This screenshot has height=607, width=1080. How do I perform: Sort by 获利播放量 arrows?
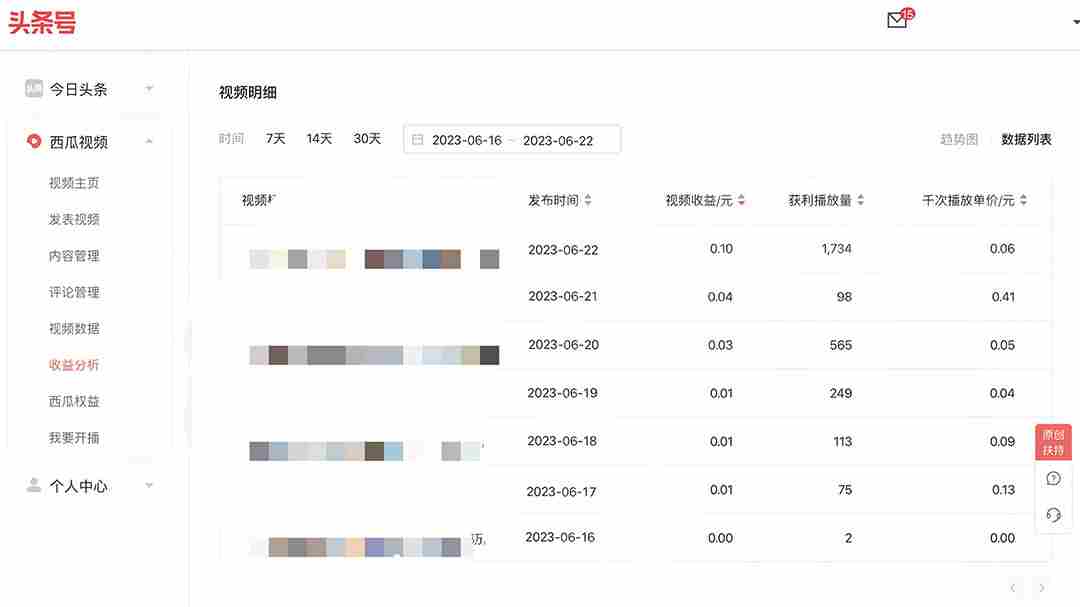(x=860, y=200)
